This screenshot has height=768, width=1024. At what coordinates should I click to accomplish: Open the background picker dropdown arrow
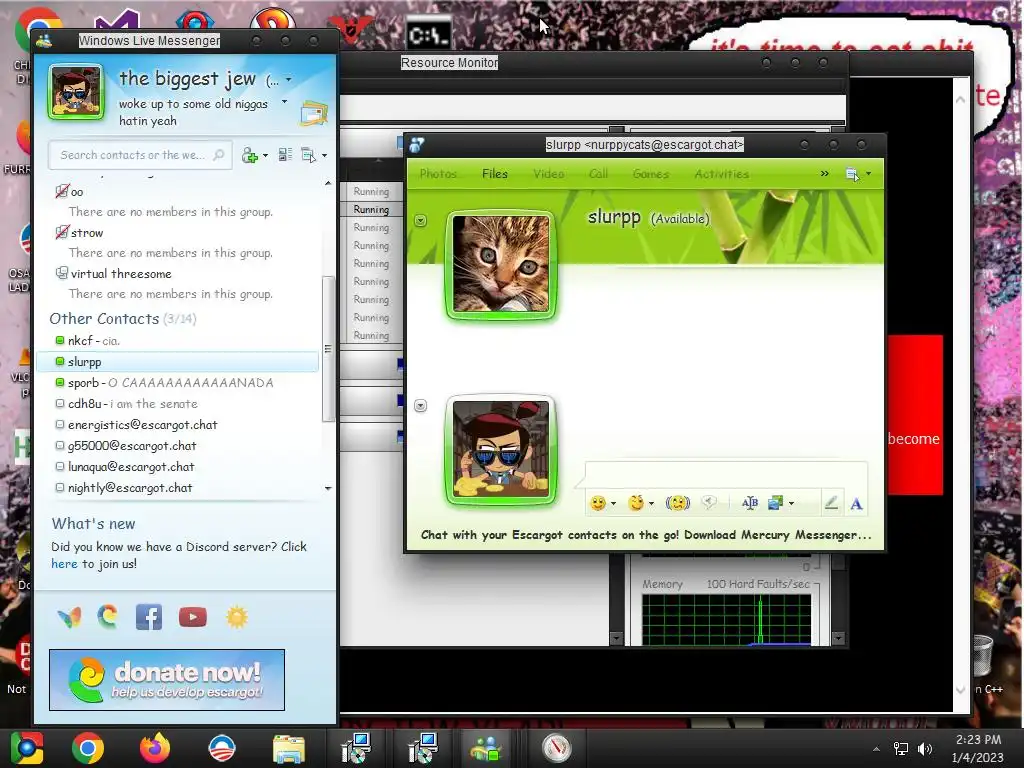click(x=791, y=504)
